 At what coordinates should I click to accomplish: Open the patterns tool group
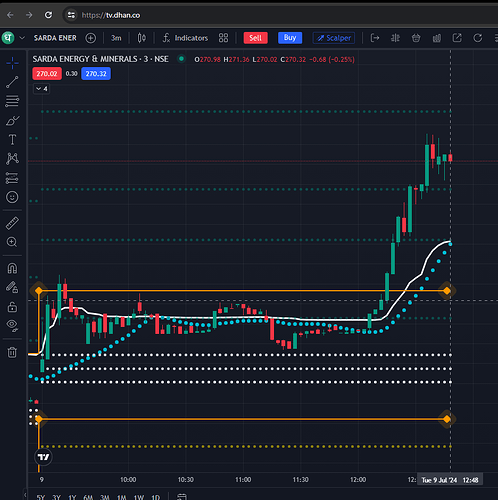click(x=12, y=159)
